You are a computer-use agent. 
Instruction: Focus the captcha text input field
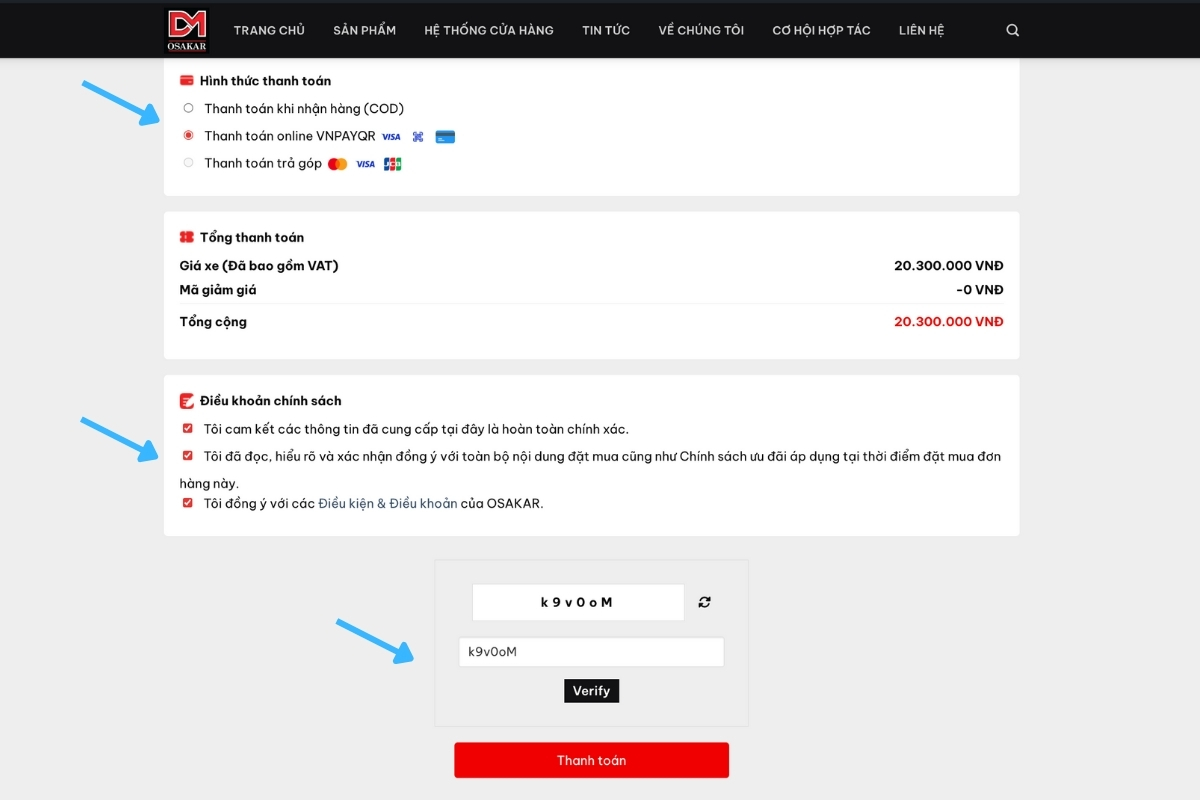click(591, 653)
